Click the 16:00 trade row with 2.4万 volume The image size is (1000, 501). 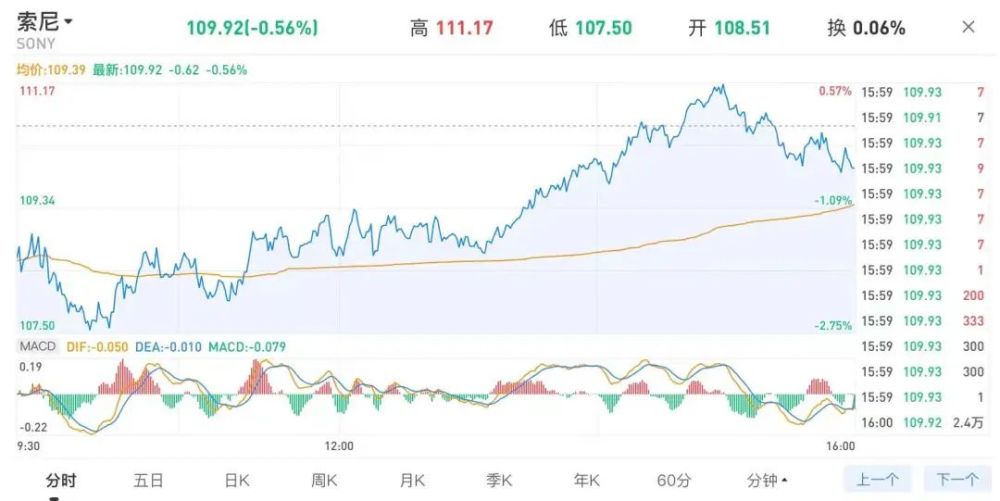pos(925,422)
